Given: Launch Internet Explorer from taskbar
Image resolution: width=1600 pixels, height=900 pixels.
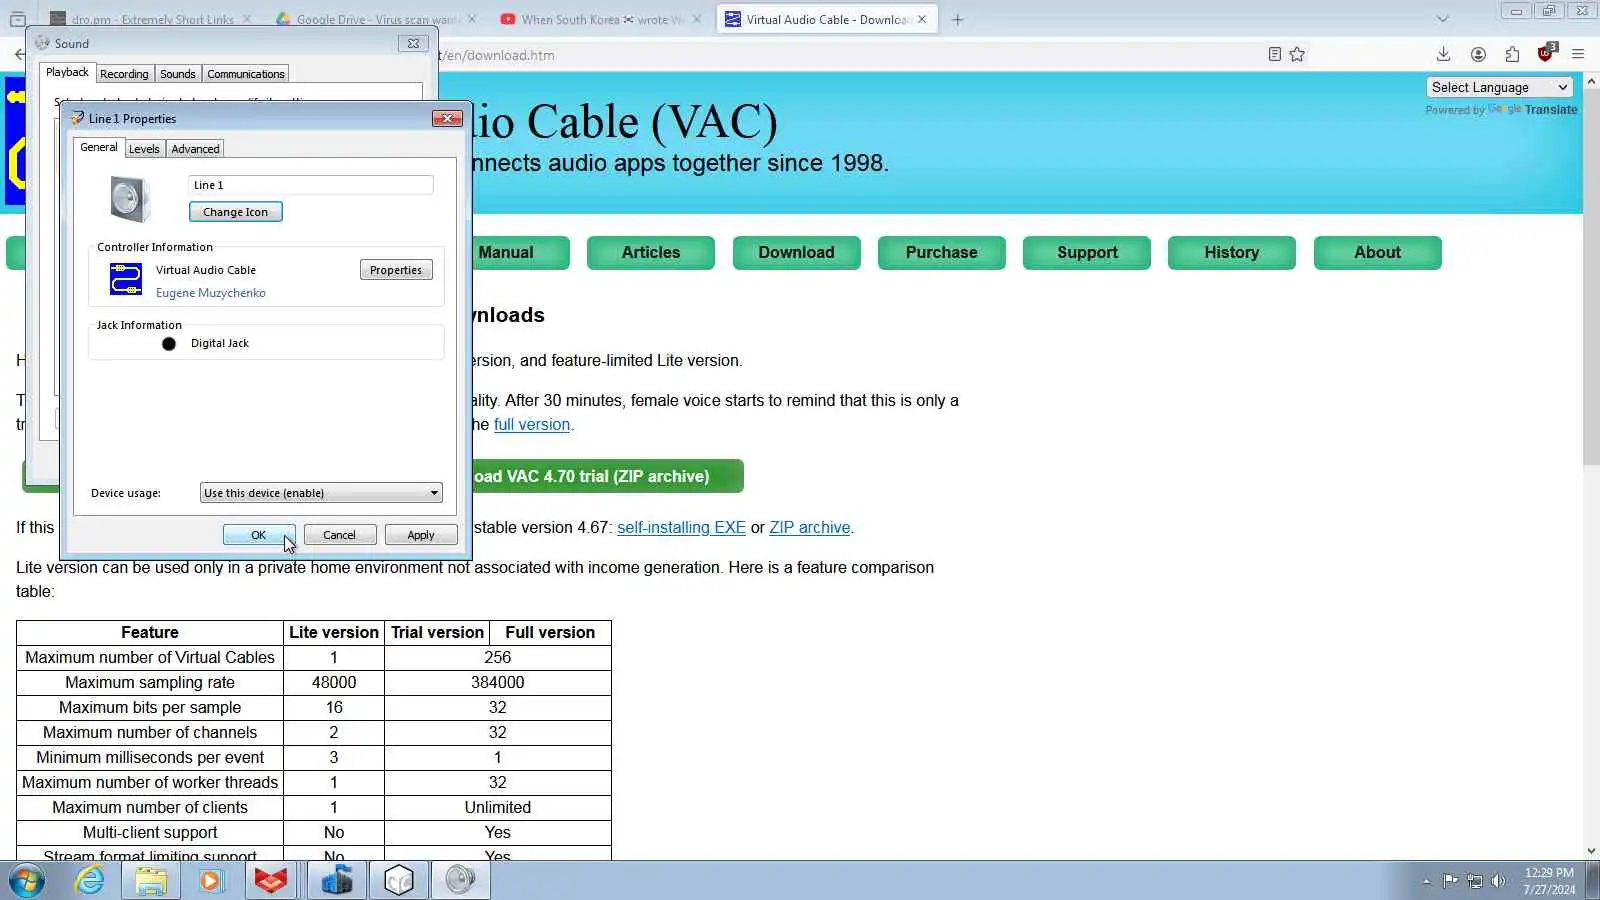Looking at the screenshot, I should pyautogui.click(x=90, y=881).
